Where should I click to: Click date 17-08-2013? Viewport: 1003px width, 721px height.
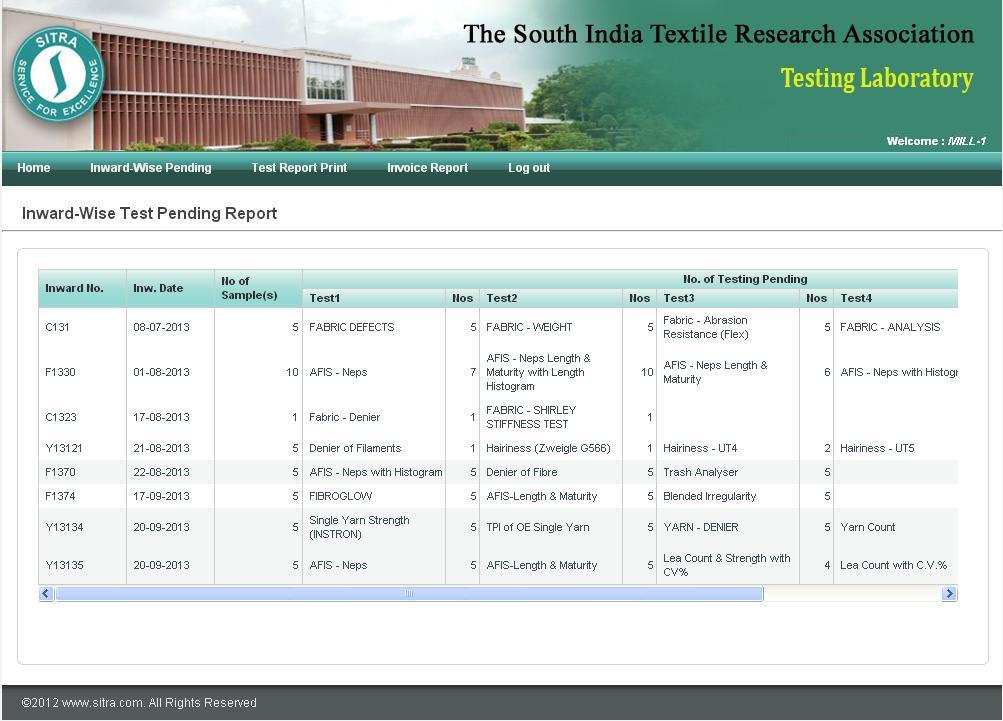tap(161, 417)
